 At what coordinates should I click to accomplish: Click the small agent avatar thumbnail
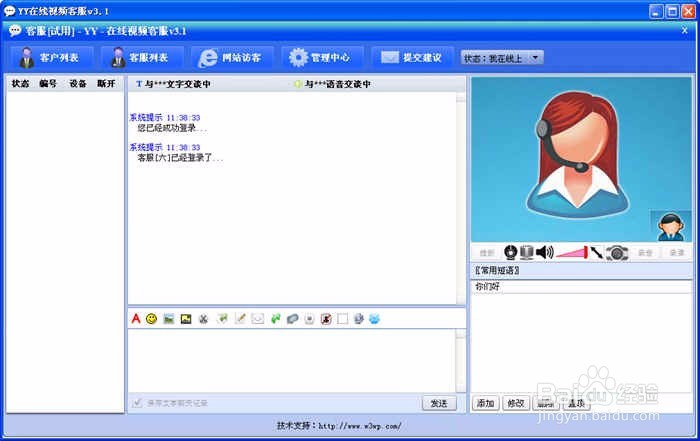tap(671, 227)
